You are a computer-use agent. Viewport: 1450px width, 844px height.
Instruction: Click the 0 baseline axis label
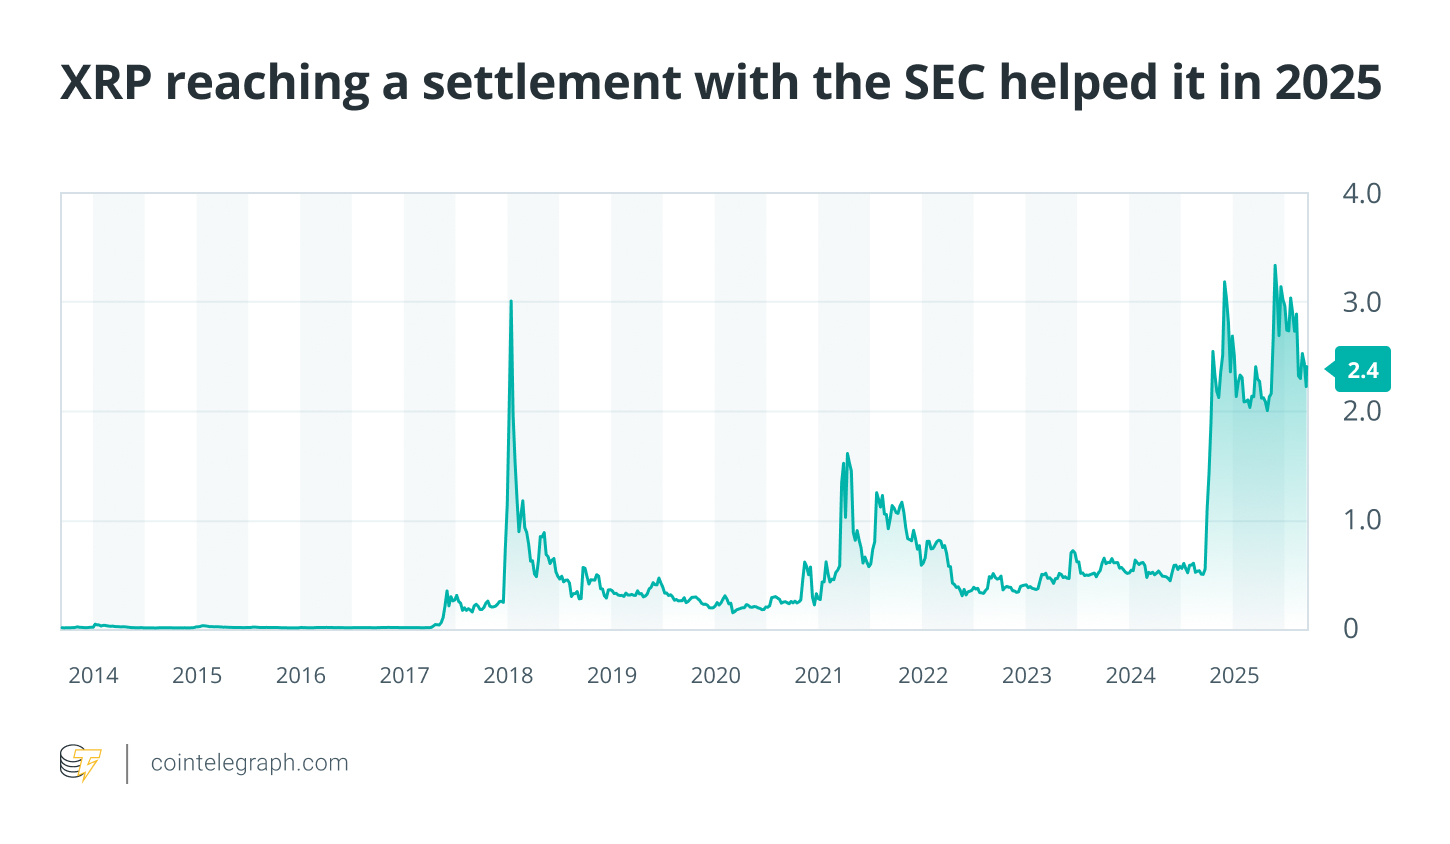pyautogui.click(x=1351, y=629)
